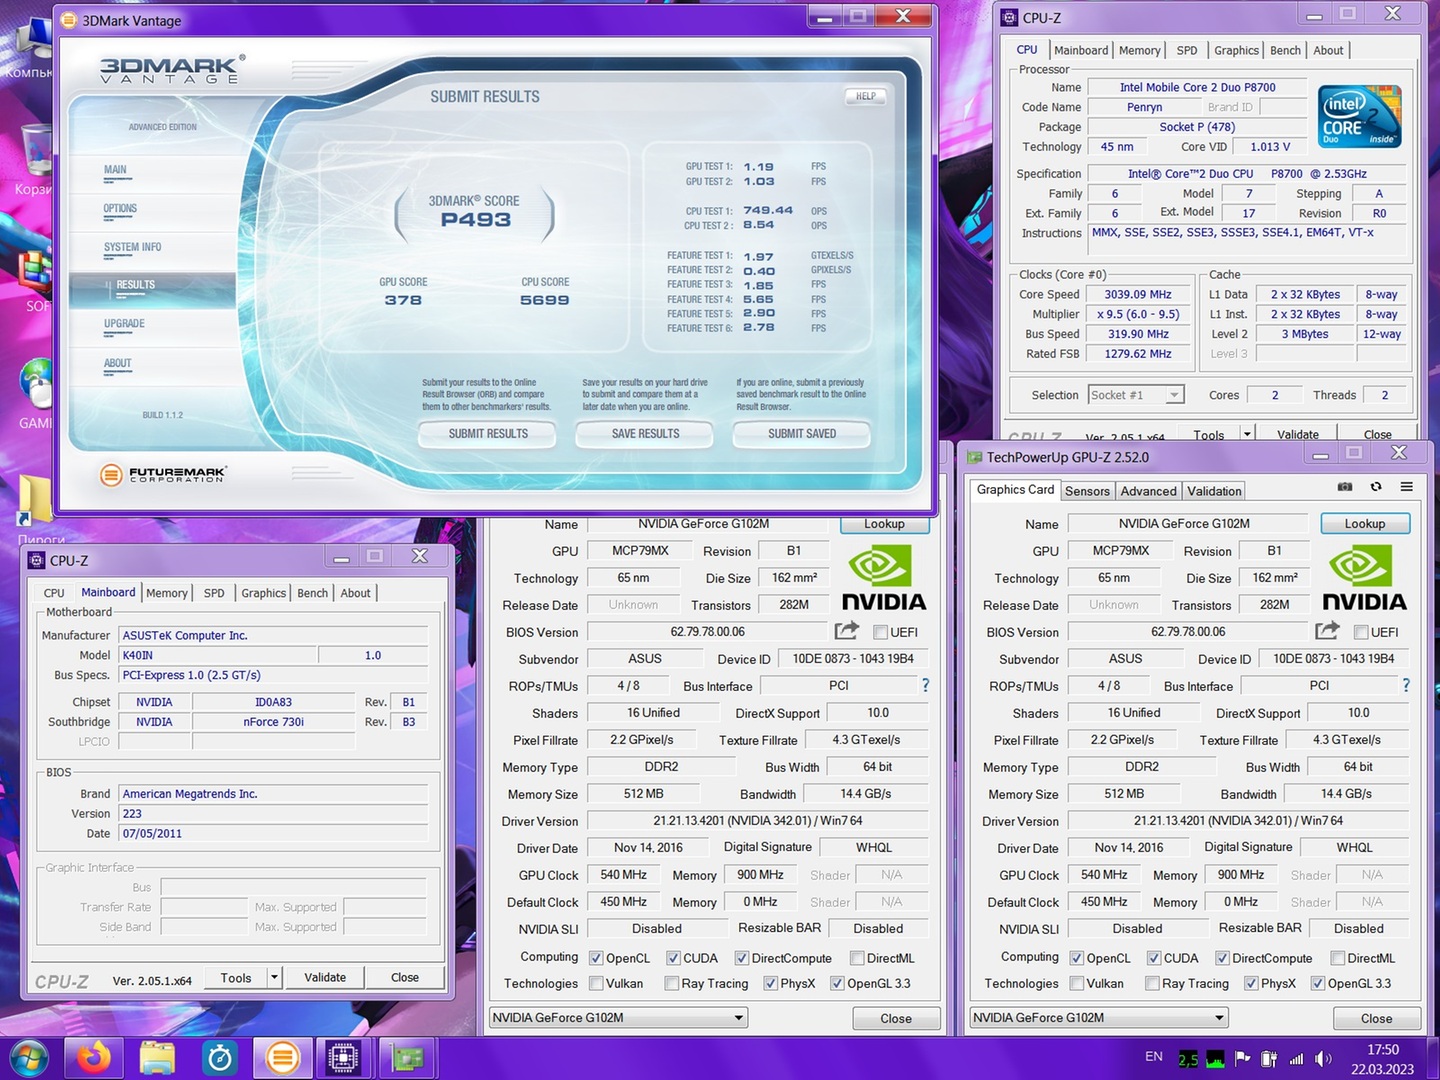Click Lookup button in titled GPU-Z 2.52.0 window
The height and width of the screenshot is (1080, 1440).
click(1365, 523)
